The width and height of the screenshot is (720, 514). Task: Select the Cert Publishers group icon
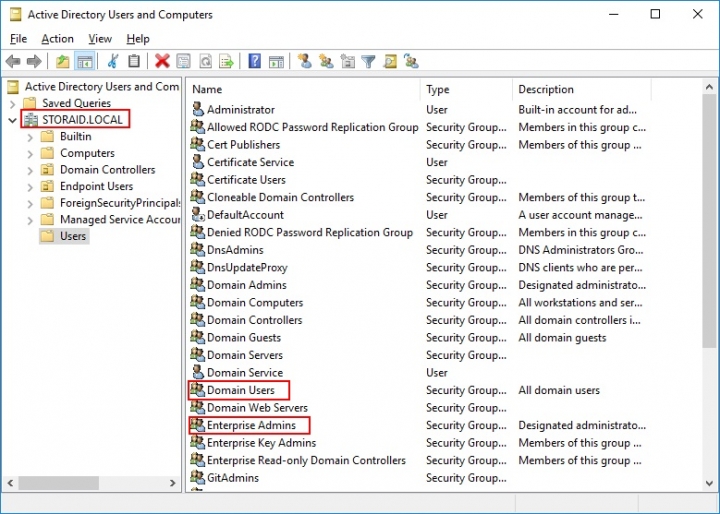pos(198,144)
